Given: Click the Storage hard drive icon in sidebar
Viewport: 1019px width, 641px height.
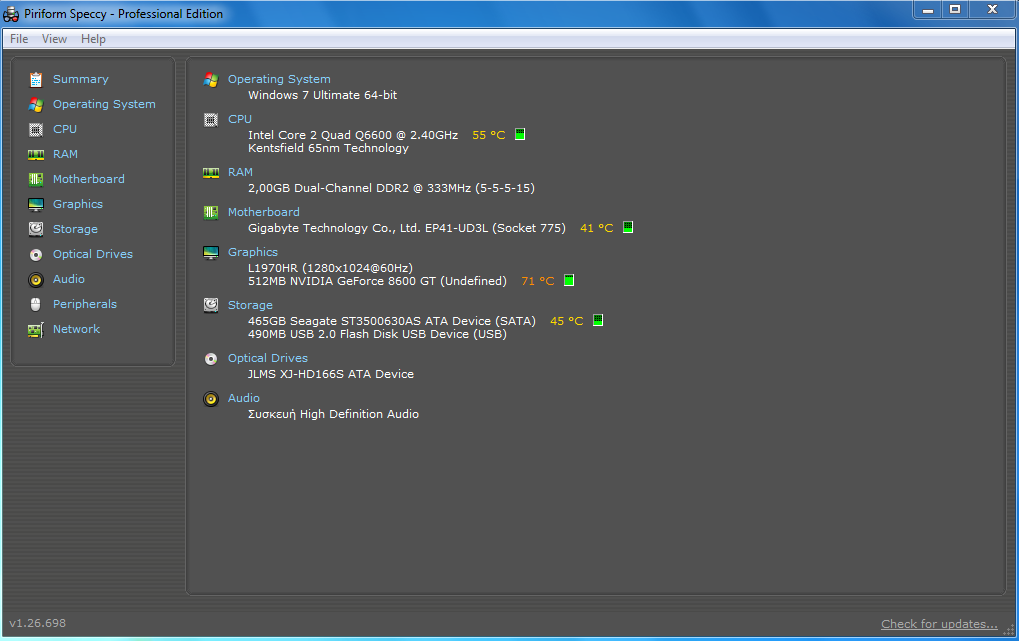Looking at the screenshot, I should pos(36,229).
